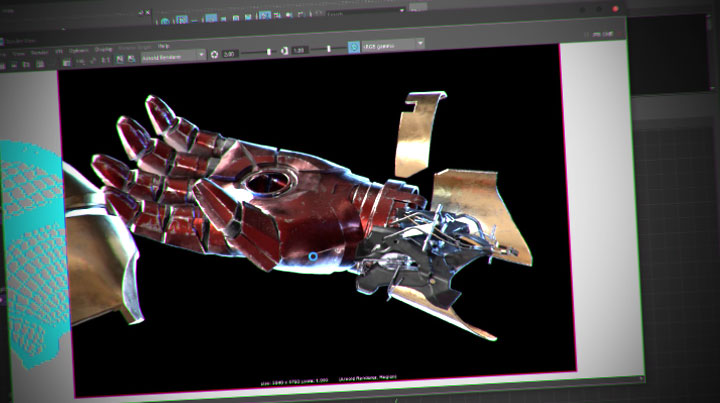Screen dimensions: 720x403
Task: Click the first blue sphere icon in main Maya toolbar
Action: (165, 21)
